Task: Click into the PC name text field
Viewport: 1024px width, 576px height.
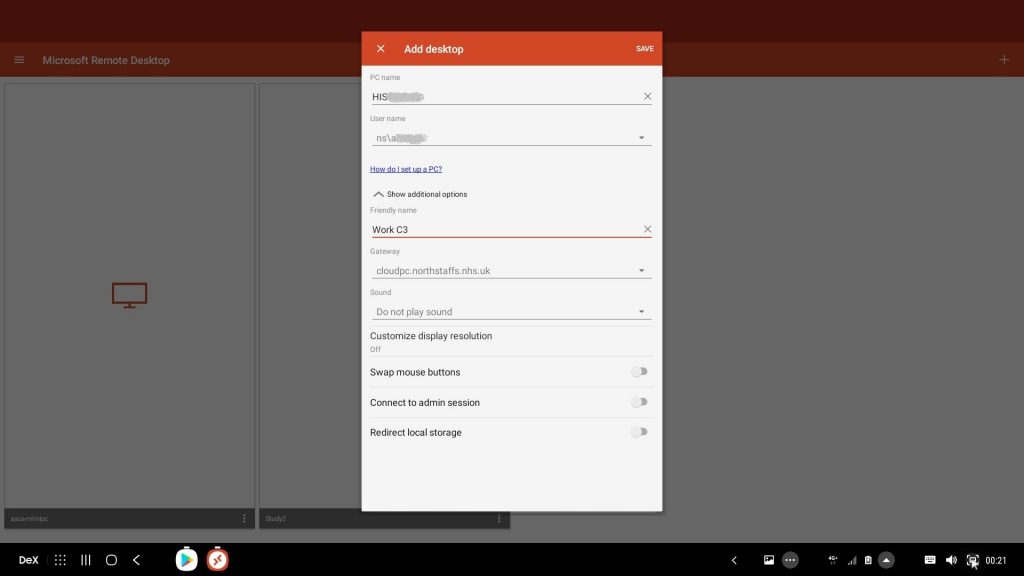Action: coord(500,97)
